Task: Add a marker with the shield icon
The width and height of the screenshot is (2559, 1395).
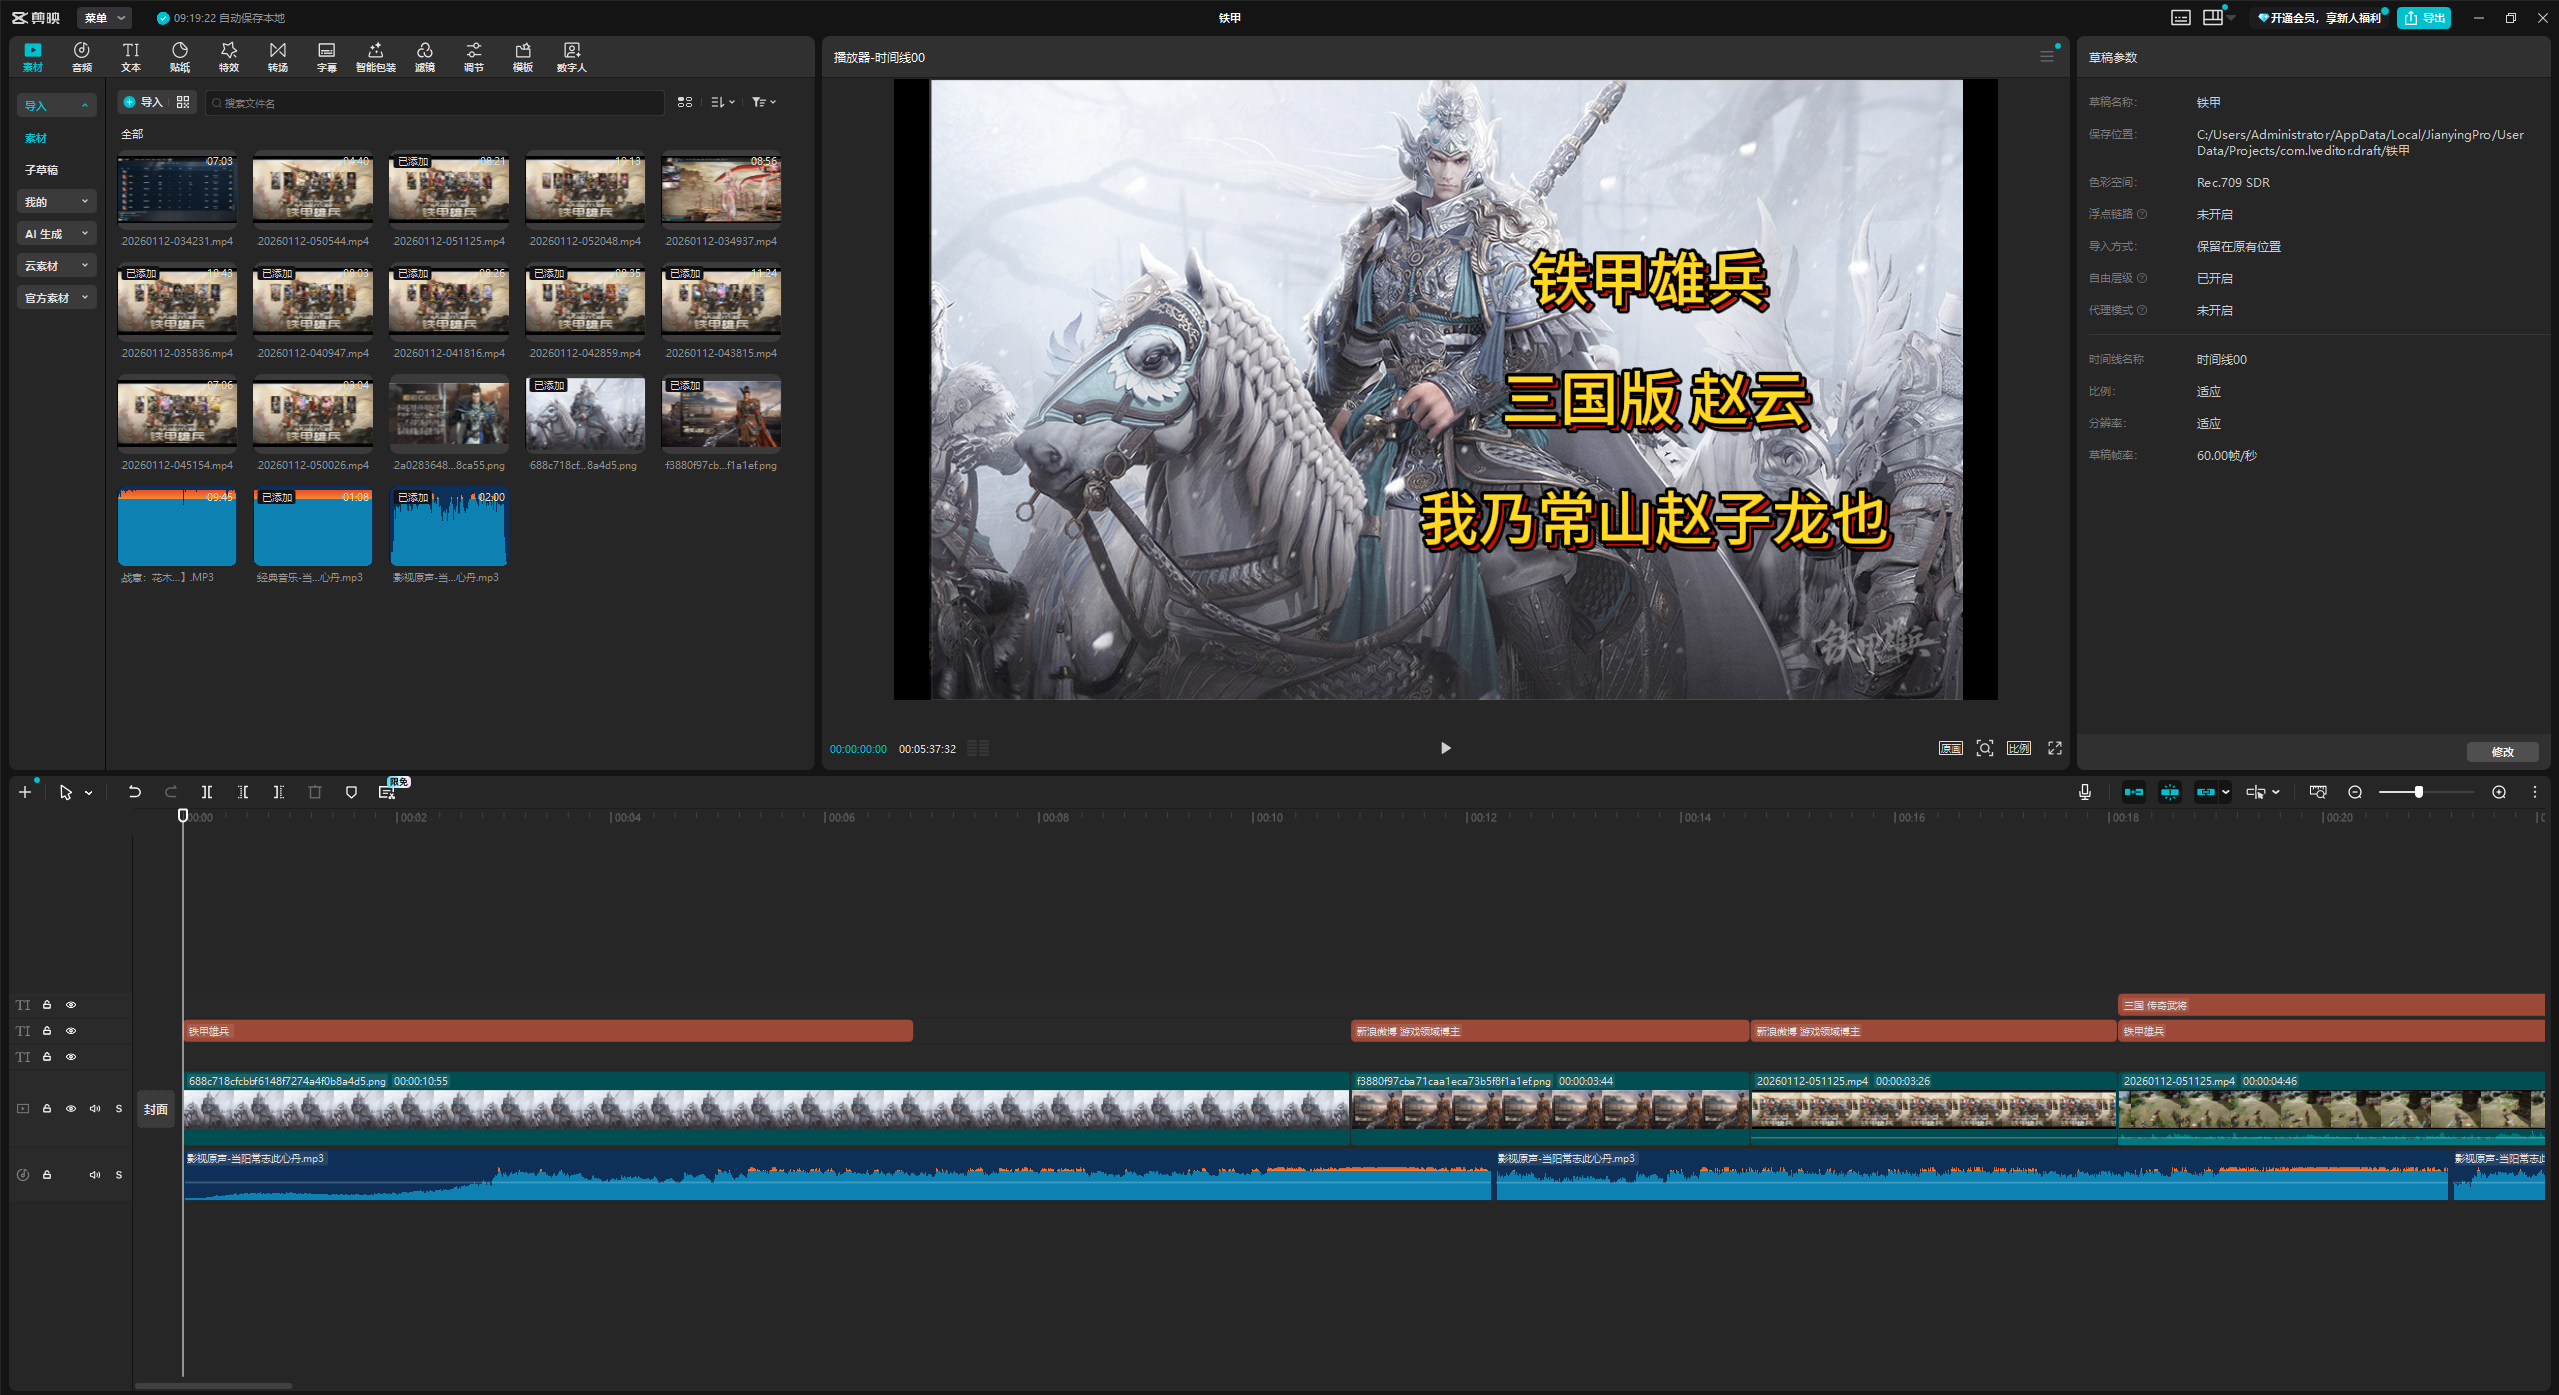Action: pos(351,792)
